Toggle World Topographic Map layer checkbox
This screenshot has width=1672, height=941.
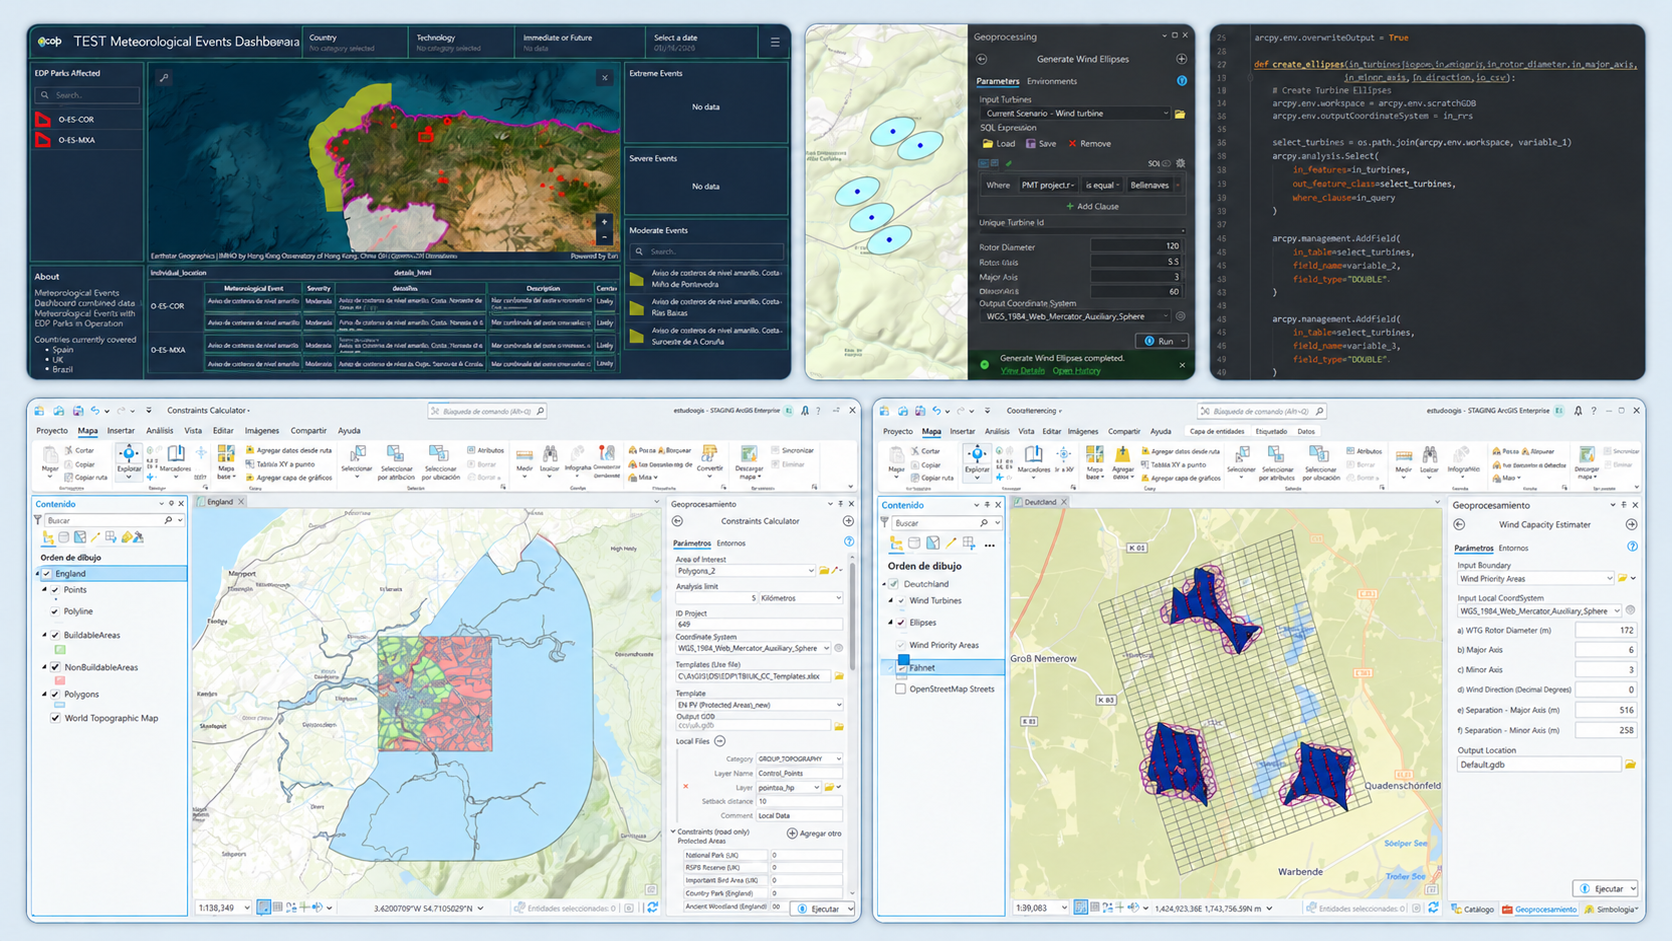coord(55,718)
